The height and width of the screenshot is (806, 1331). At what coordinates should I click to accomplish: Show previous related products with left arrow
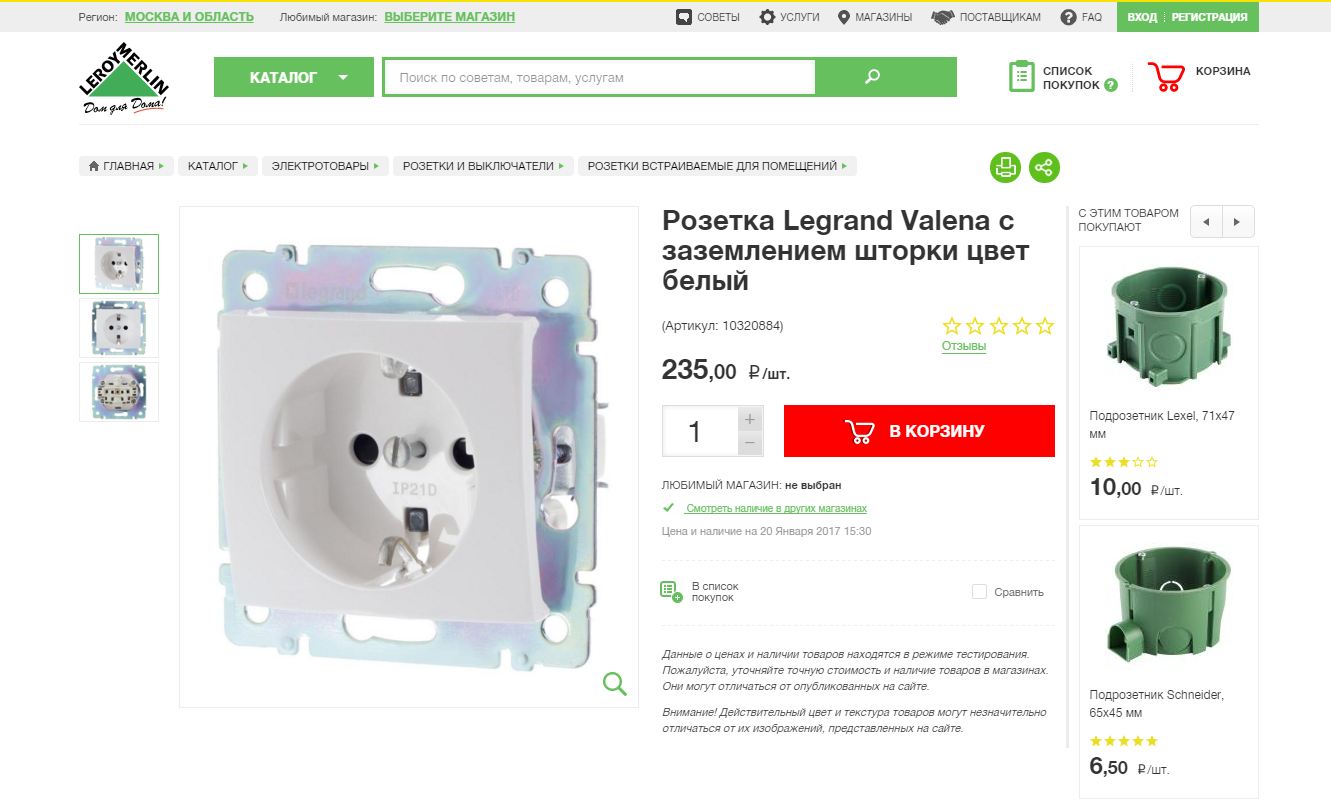[x=1206, y=222]
